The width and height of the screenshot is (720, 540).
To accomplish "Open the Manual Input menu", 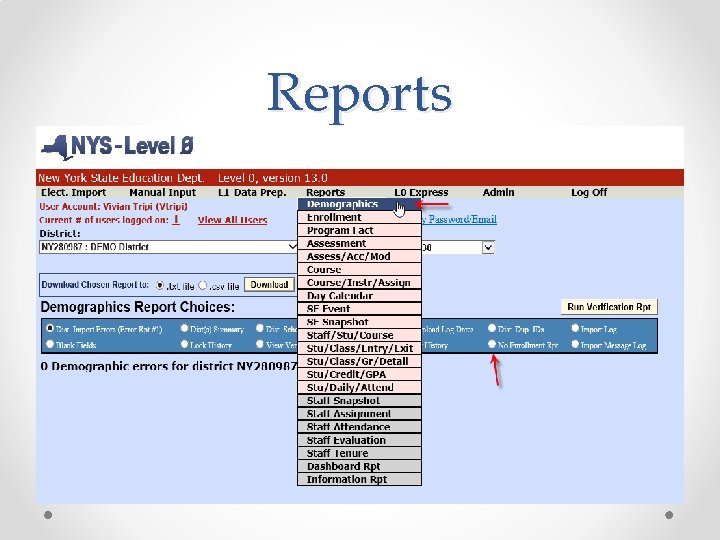I will (x=163, y=192).
